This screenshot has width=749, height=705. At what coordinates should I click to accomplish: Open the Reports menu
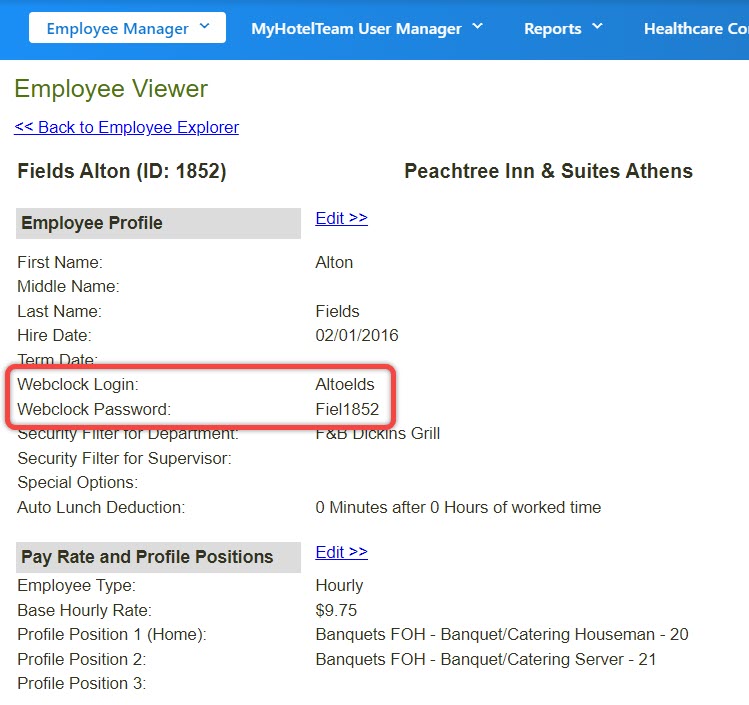pos(555,28)
